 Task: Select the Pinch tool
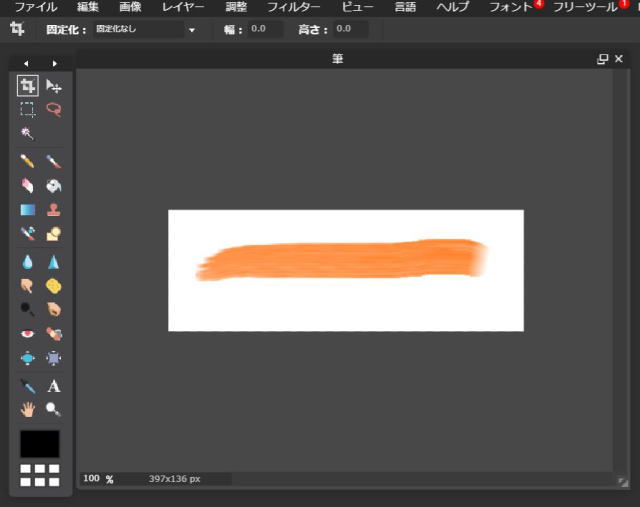[x=53, y=358]
